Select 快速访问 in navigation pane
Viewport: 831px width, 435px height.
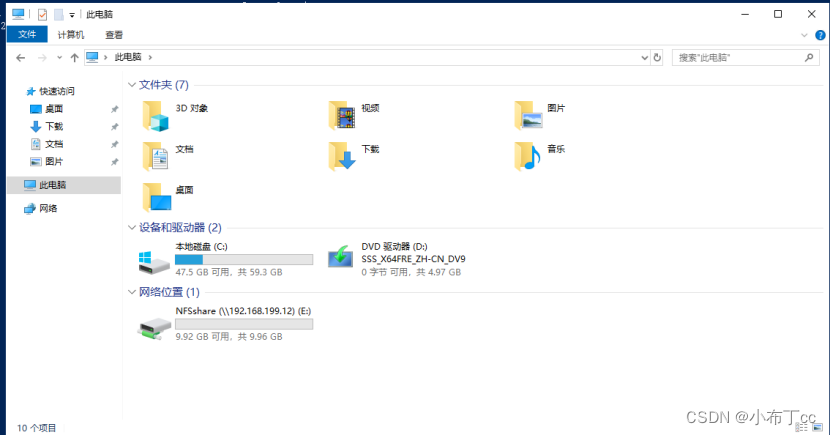(x=57, y=91)
